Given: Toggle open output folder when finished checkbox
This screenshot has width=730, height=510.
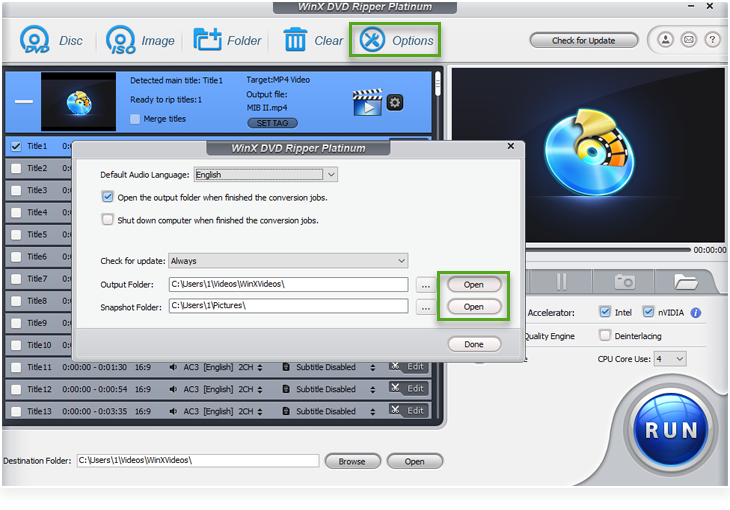Looking at the screenshot, I should coord(108,197).
